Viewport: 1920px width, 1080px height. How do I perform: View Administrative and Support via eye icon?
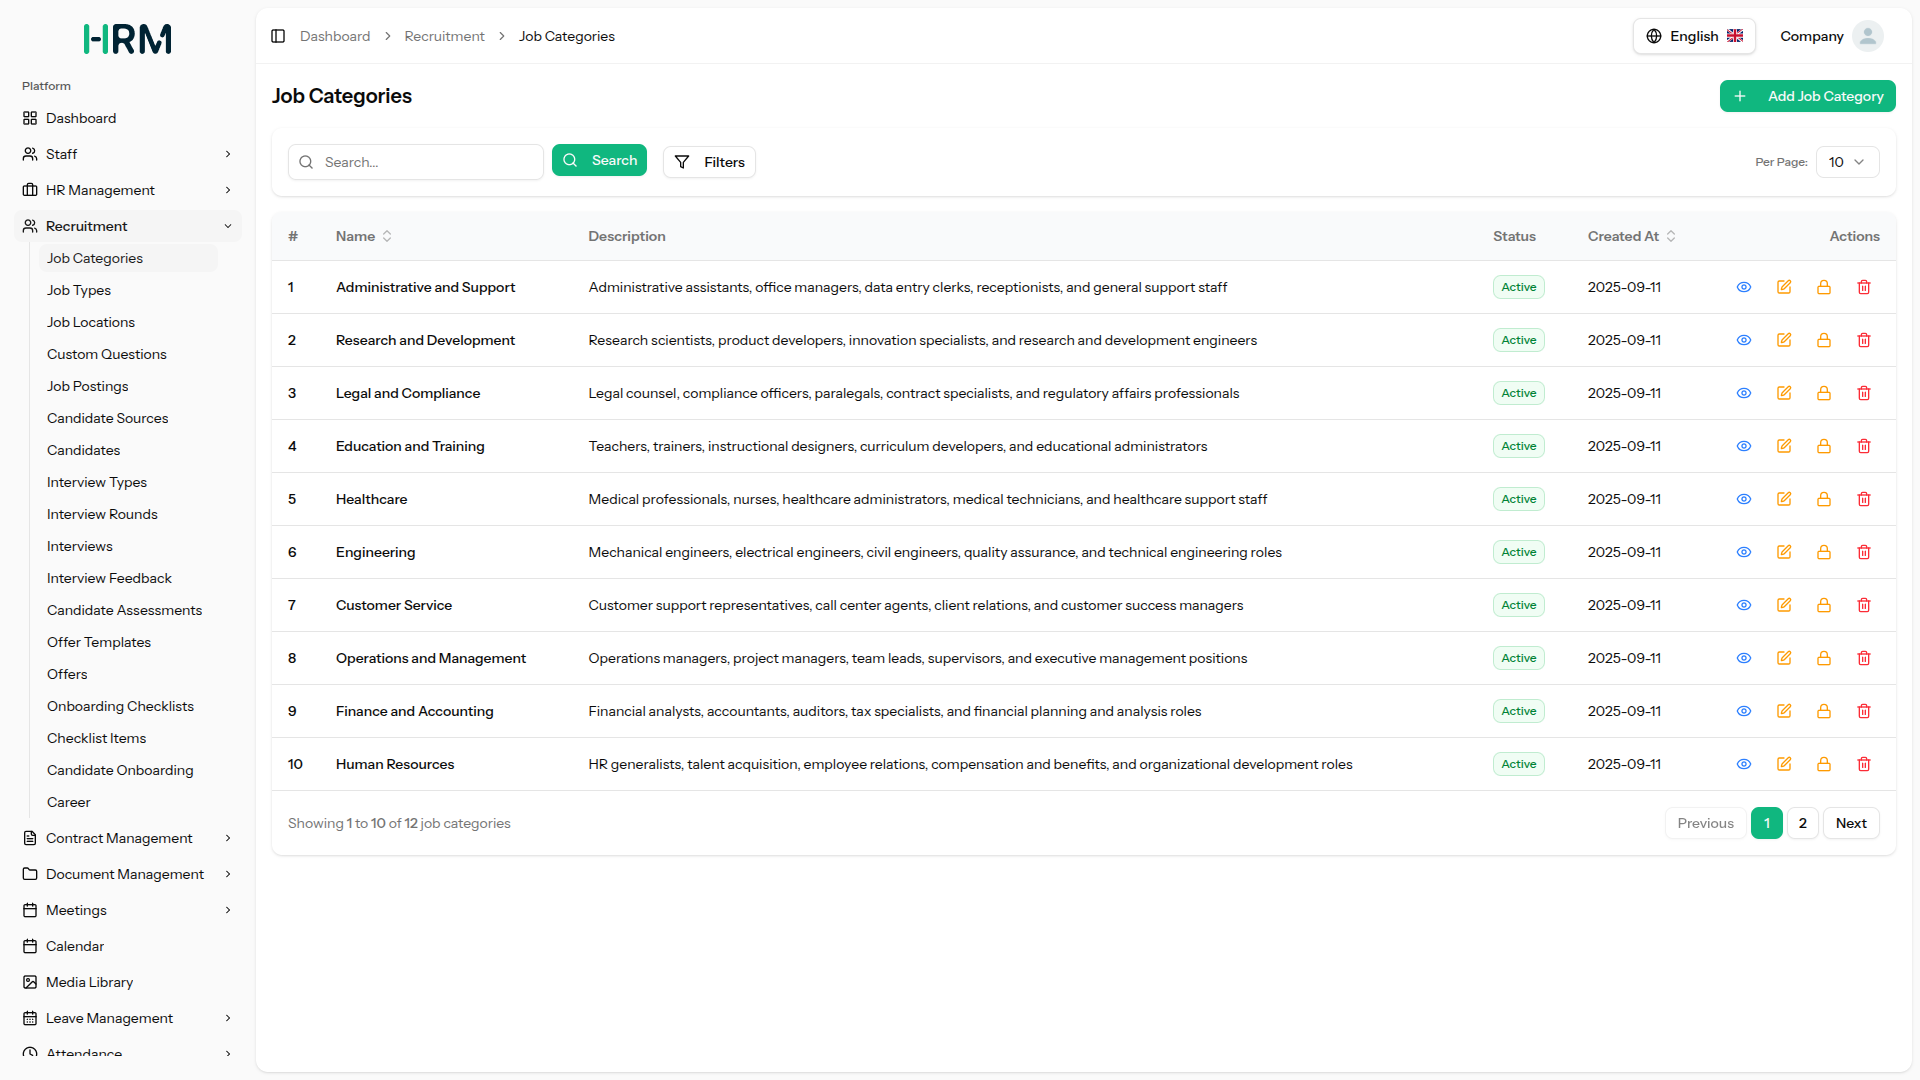point(1743,287)
